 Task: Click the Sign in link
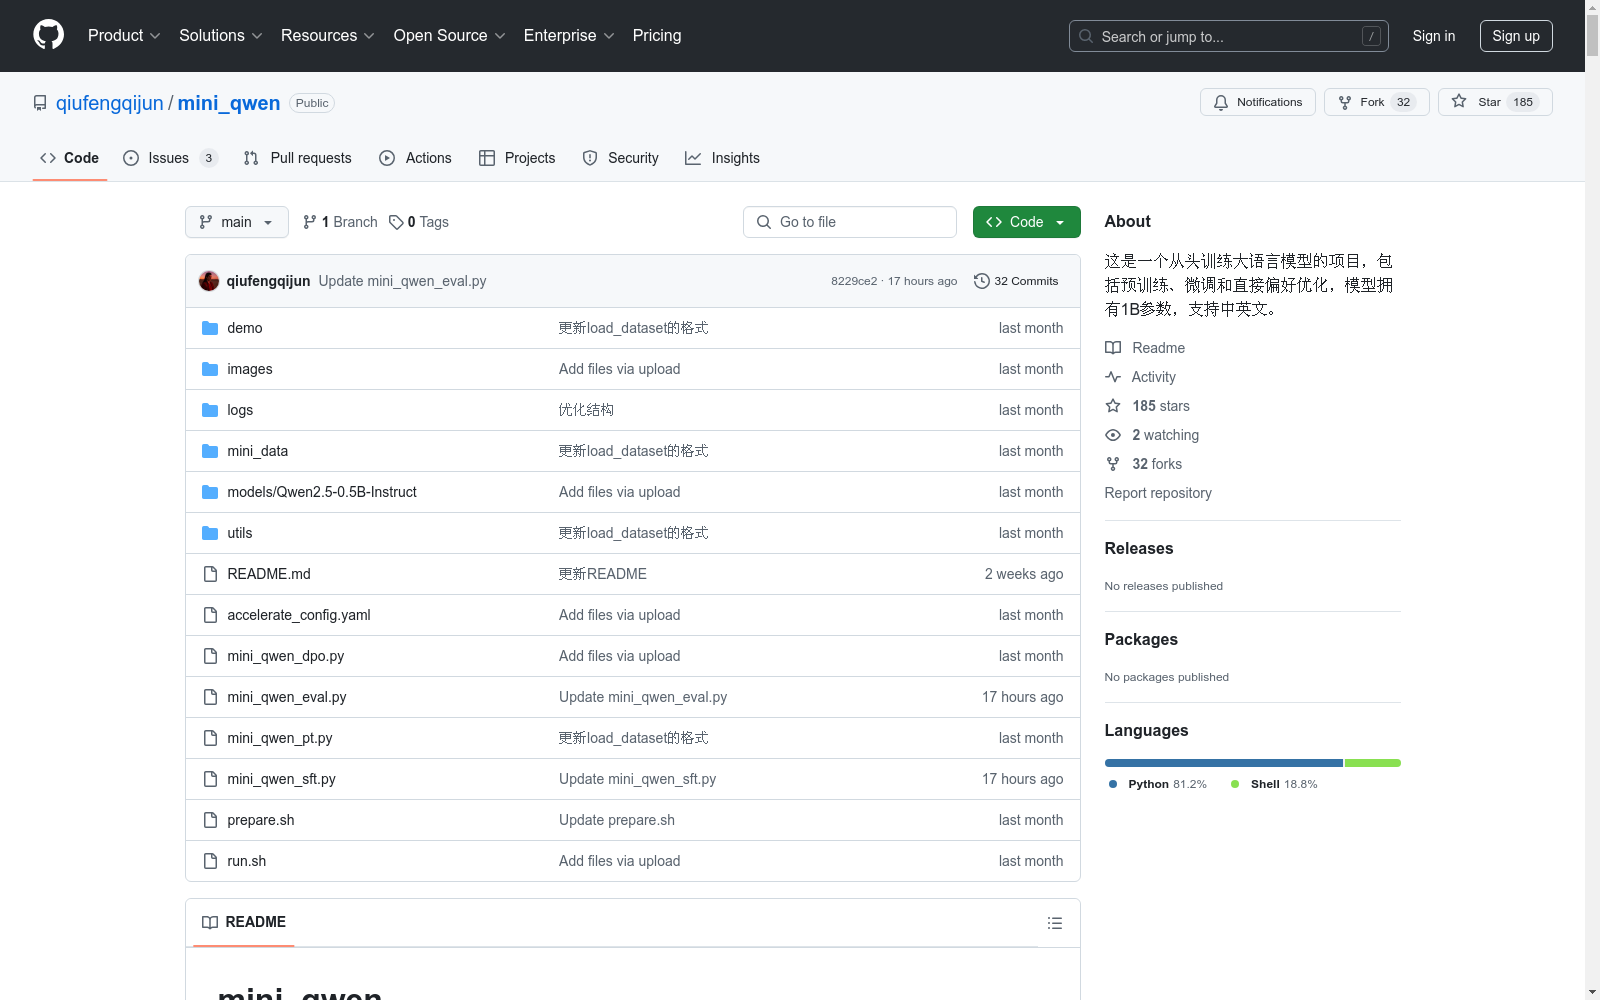[1434, 36]
